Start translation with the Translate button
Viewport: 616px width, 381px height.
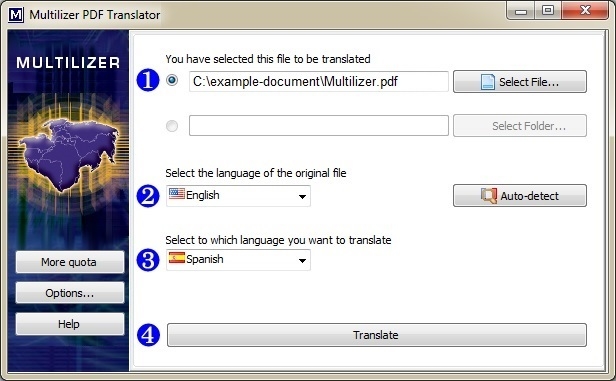coord(377,335)
